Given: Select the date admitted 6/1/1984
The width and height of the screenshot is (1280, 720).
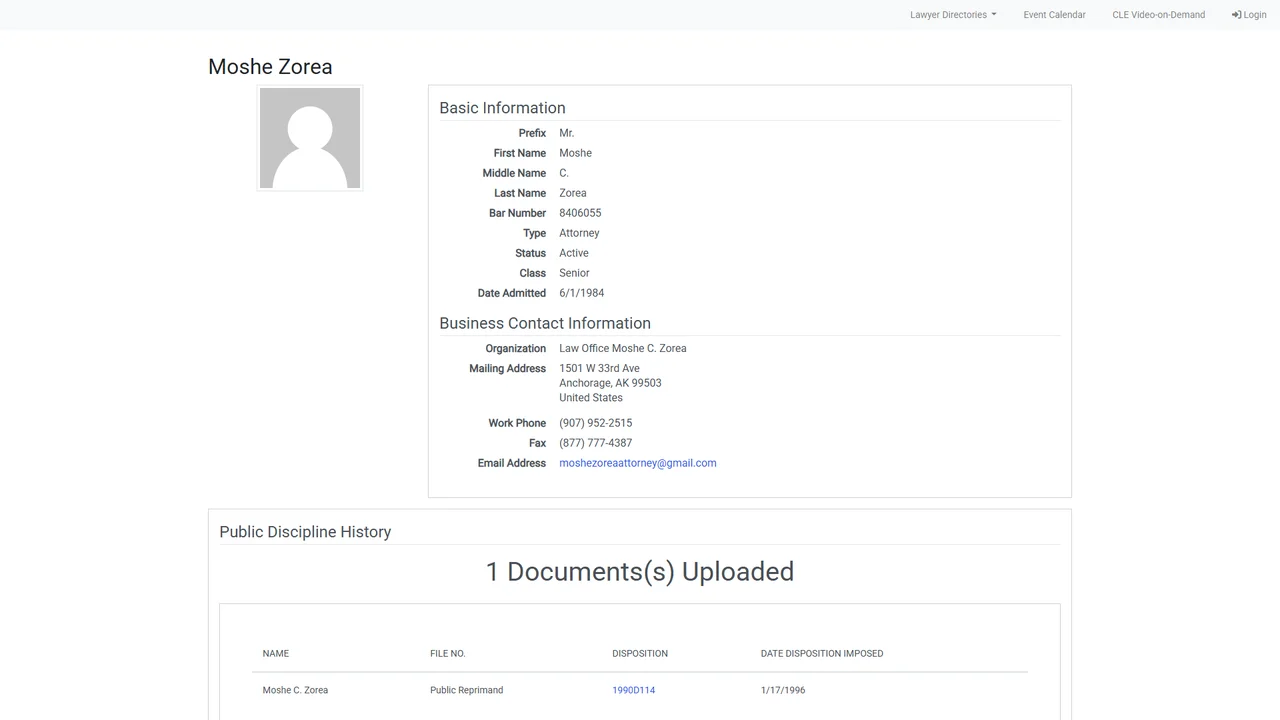Looking at the screenshot, I should click(582, 293).
